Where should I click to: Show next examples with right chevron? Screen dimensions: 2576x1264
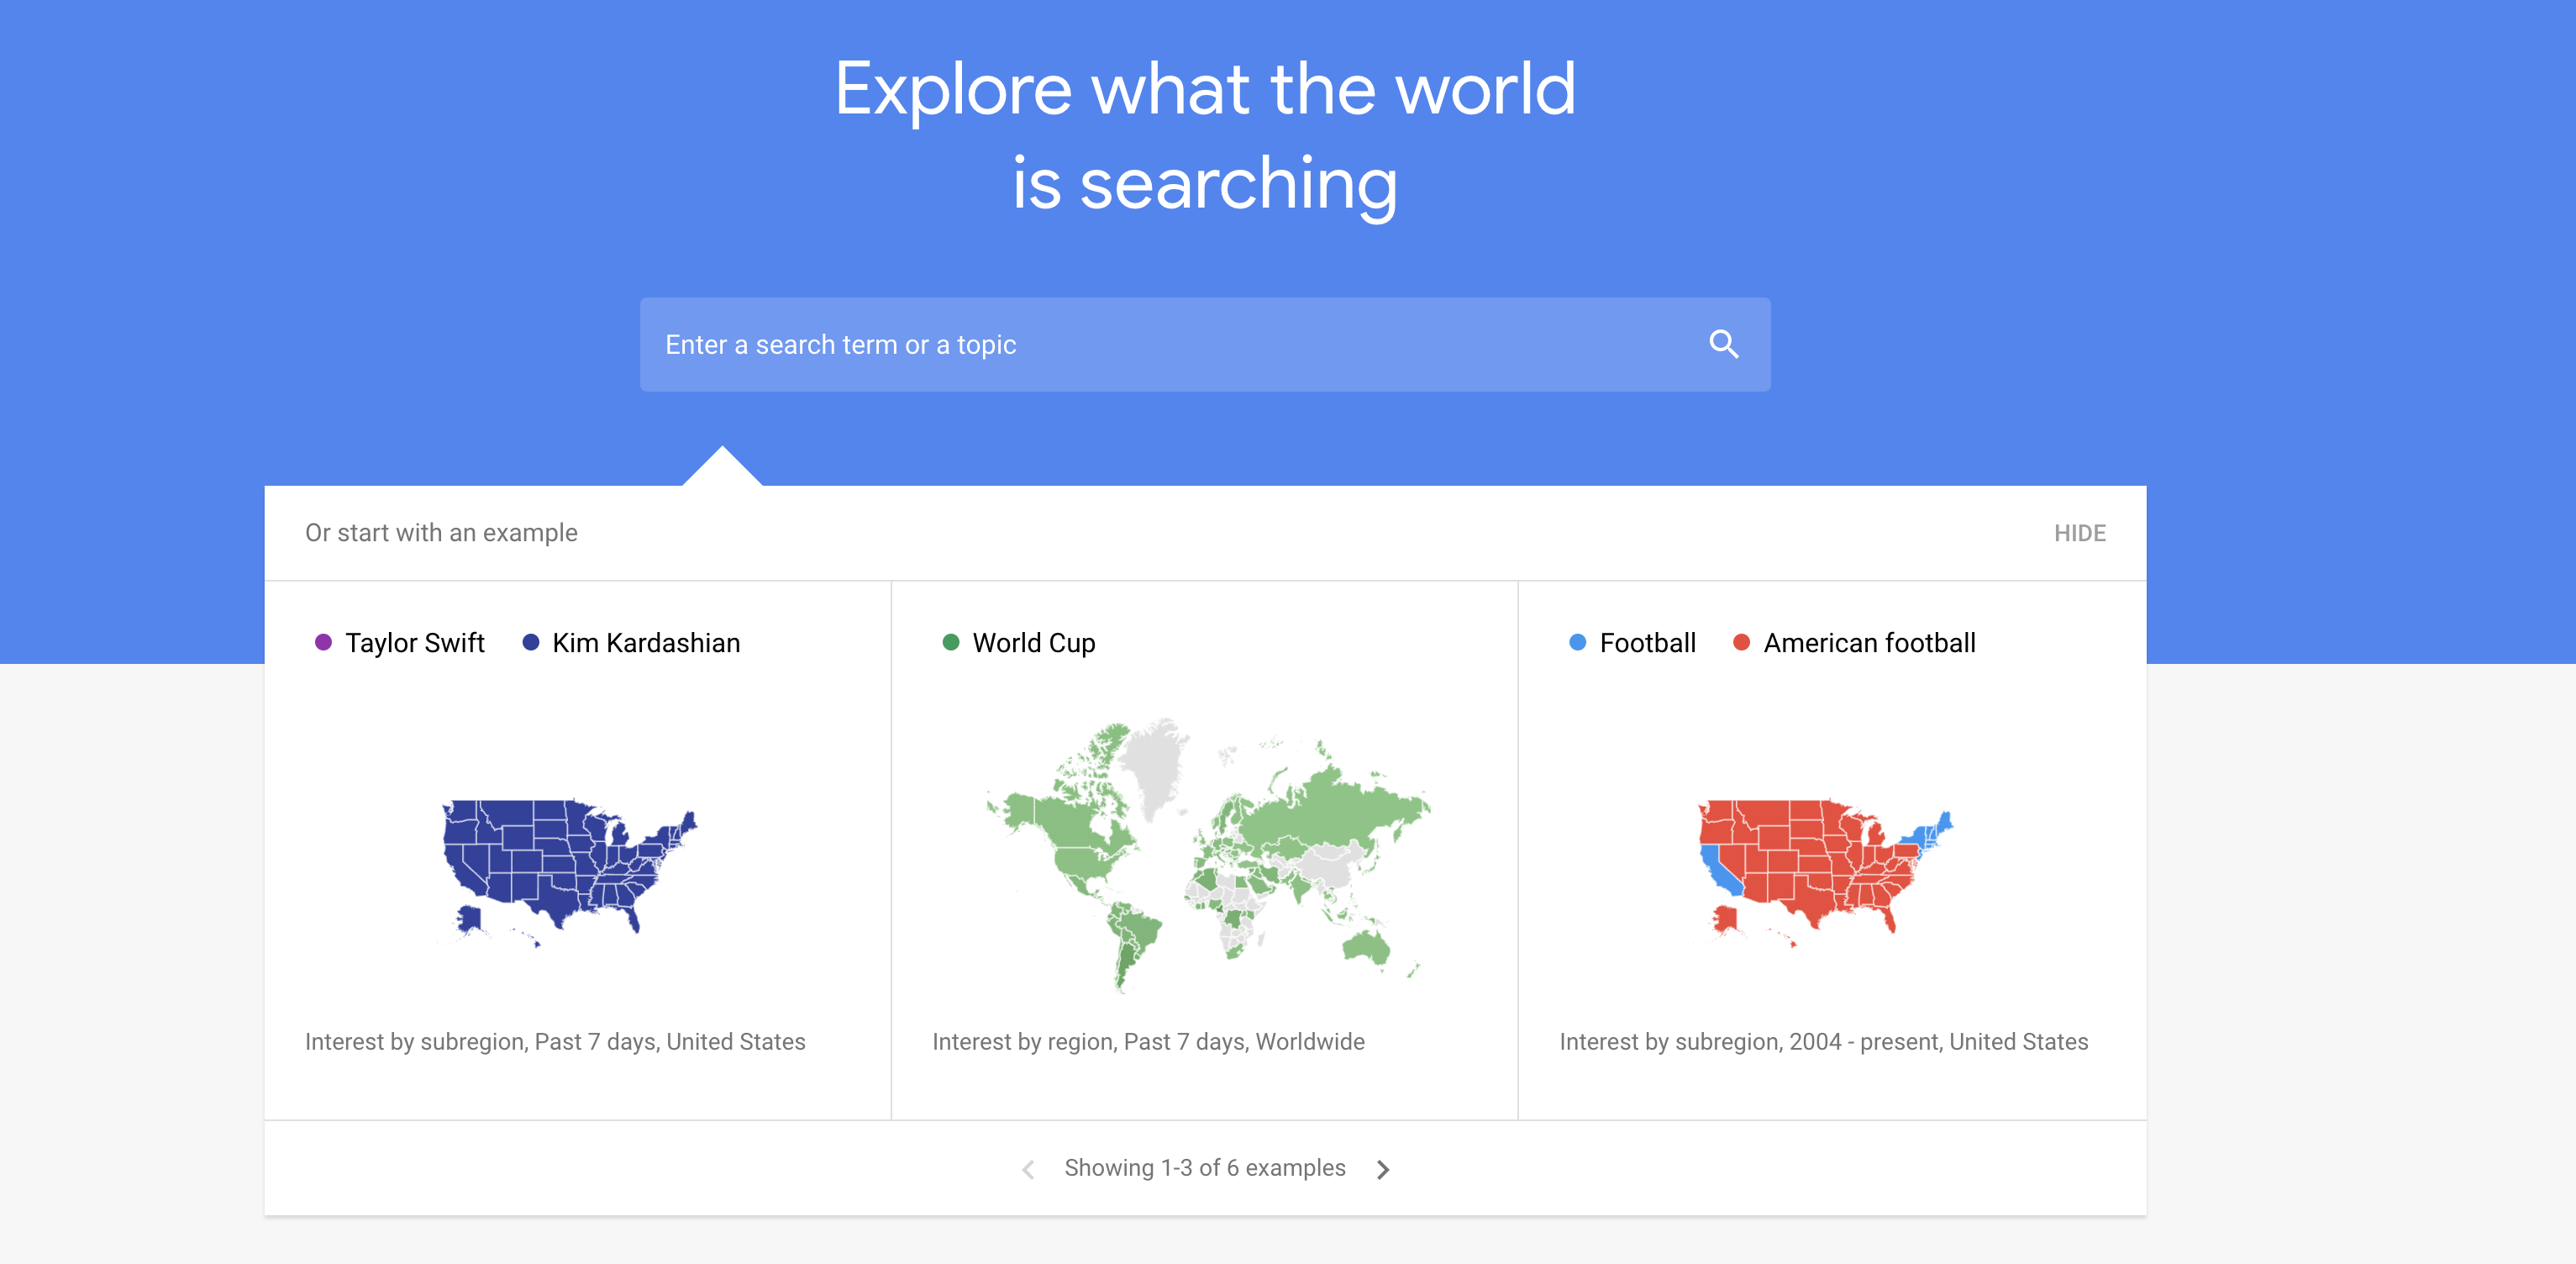point(1383,1169)
